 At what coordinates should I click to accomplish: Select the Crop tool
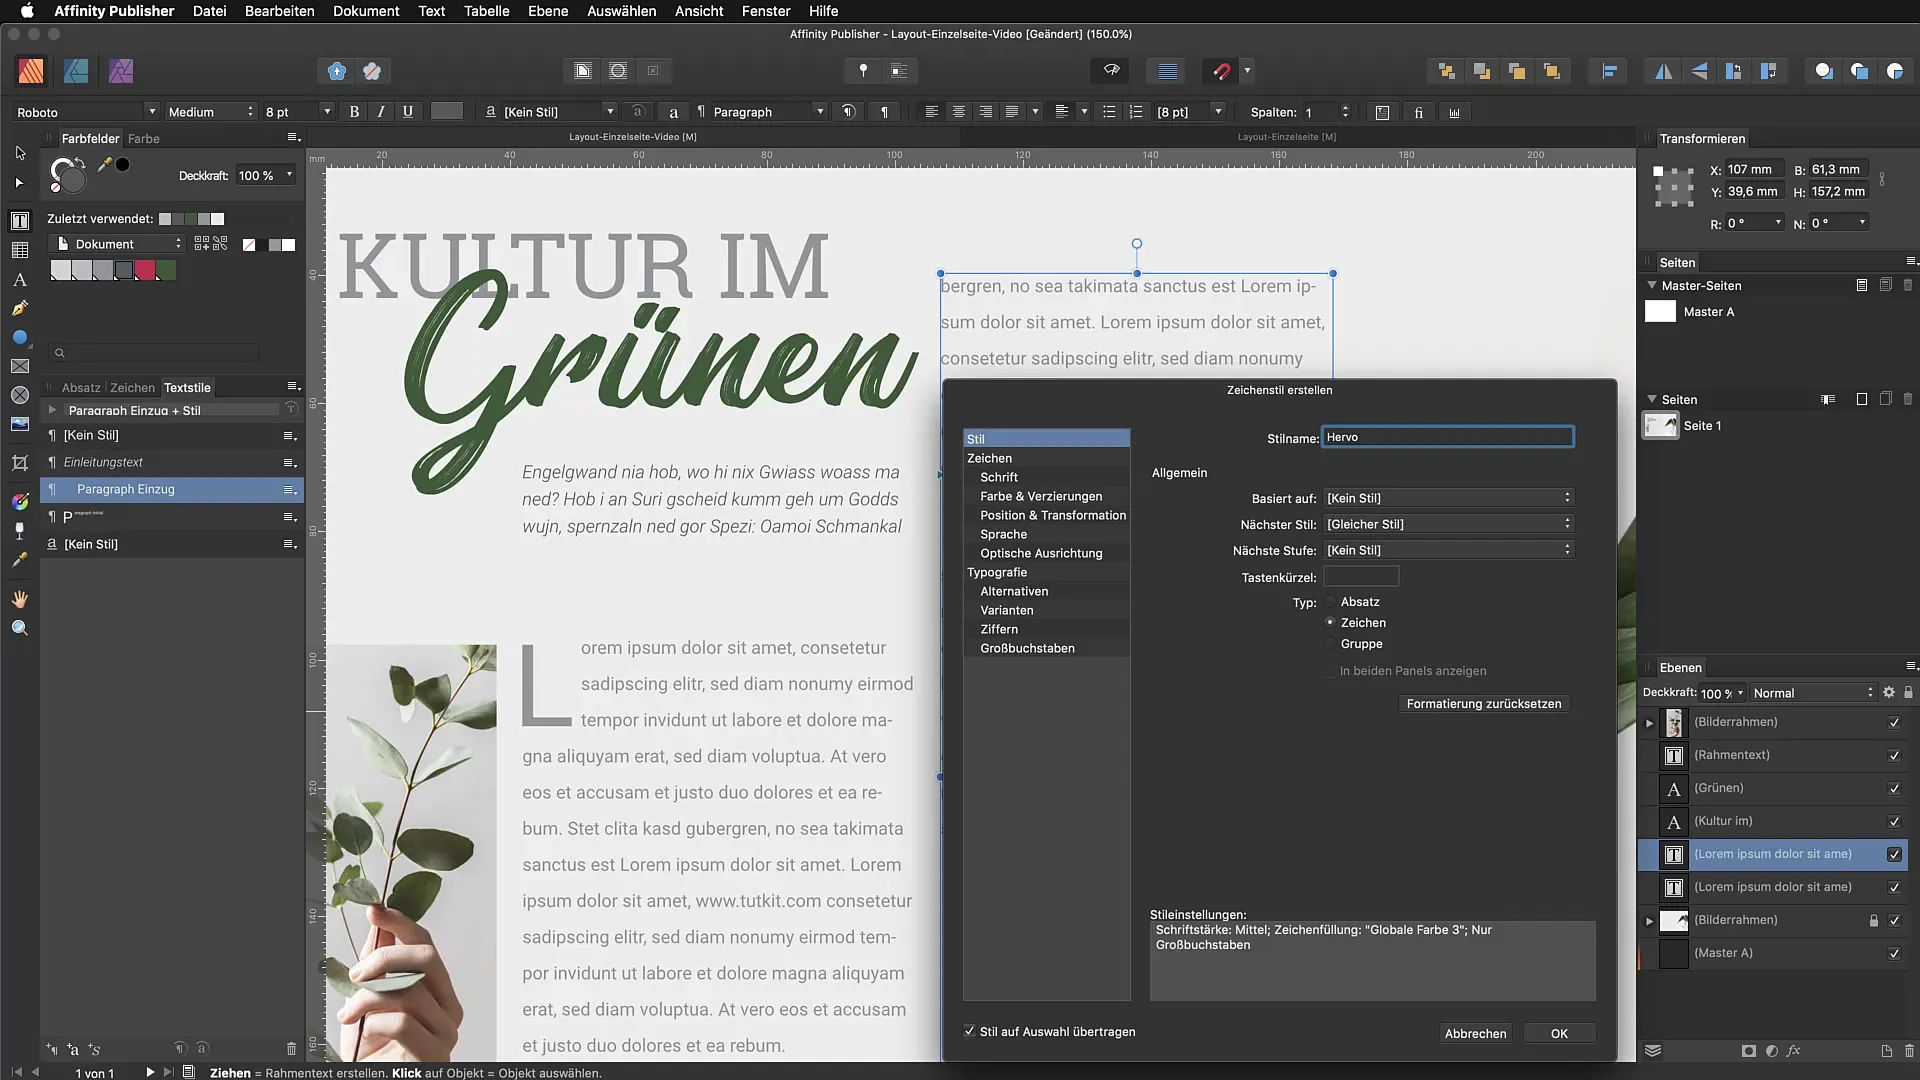tap(20, 463)
